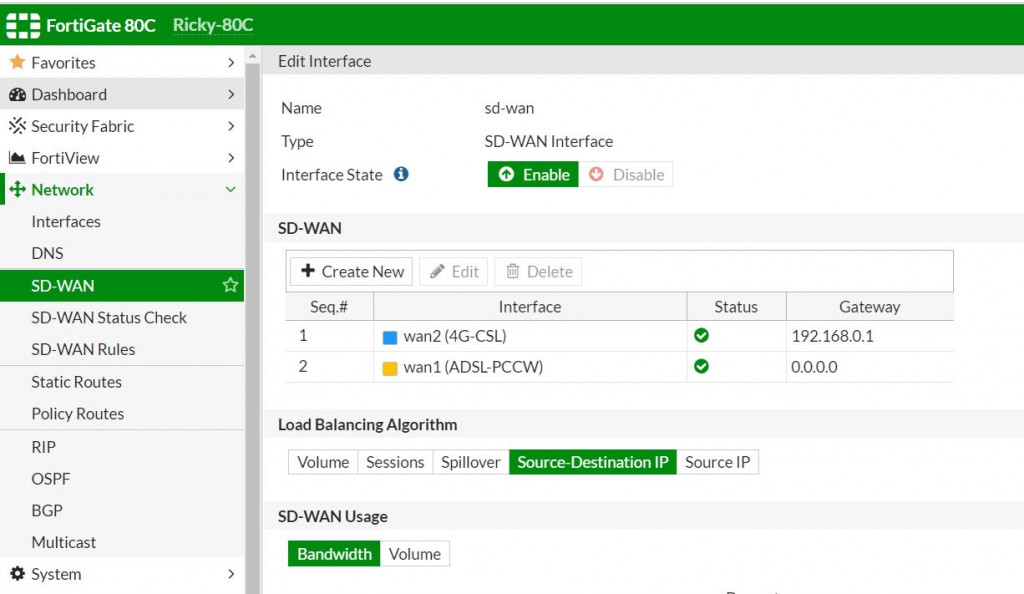Click the Favorites star icon
The image size is (1024, 594).
pyautogui.click(x=18, y=62)
